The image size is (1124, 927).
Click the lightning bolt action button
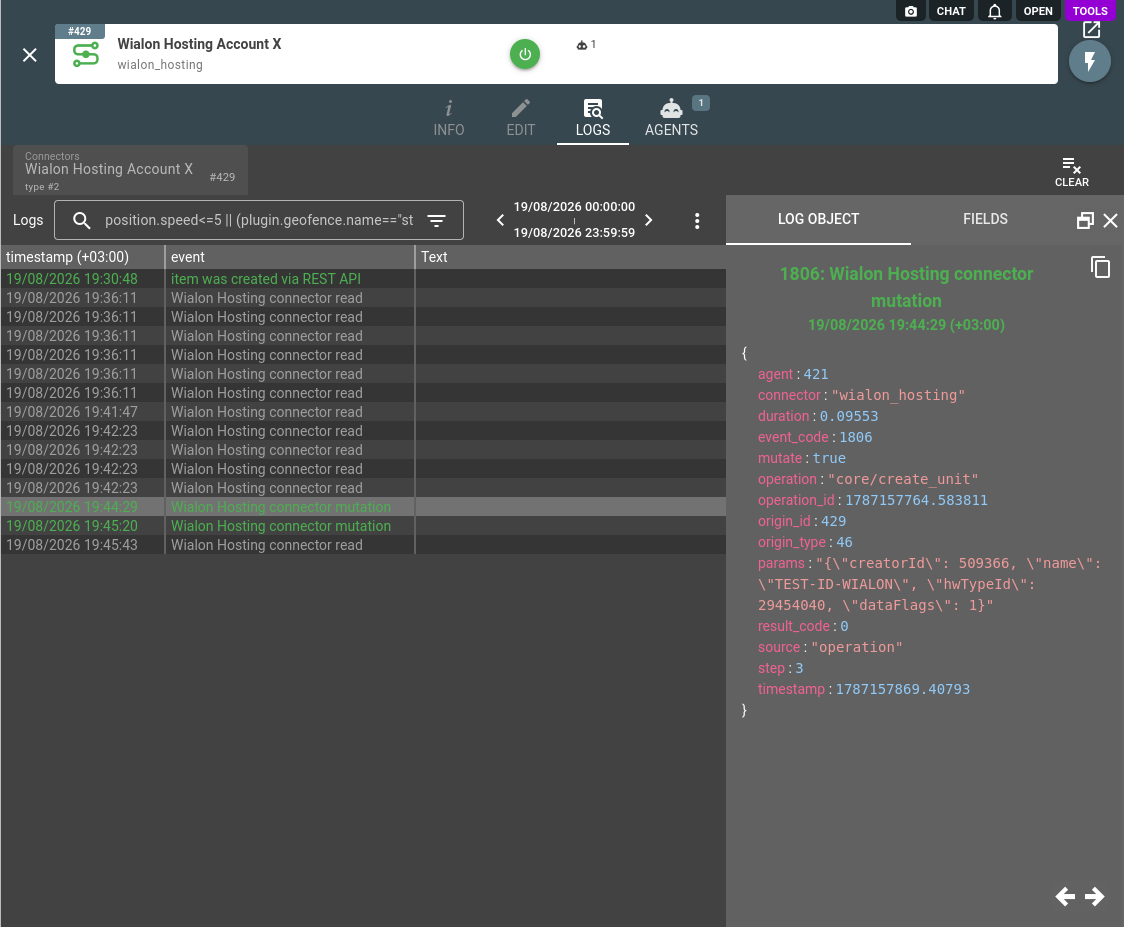point(1090,61)
